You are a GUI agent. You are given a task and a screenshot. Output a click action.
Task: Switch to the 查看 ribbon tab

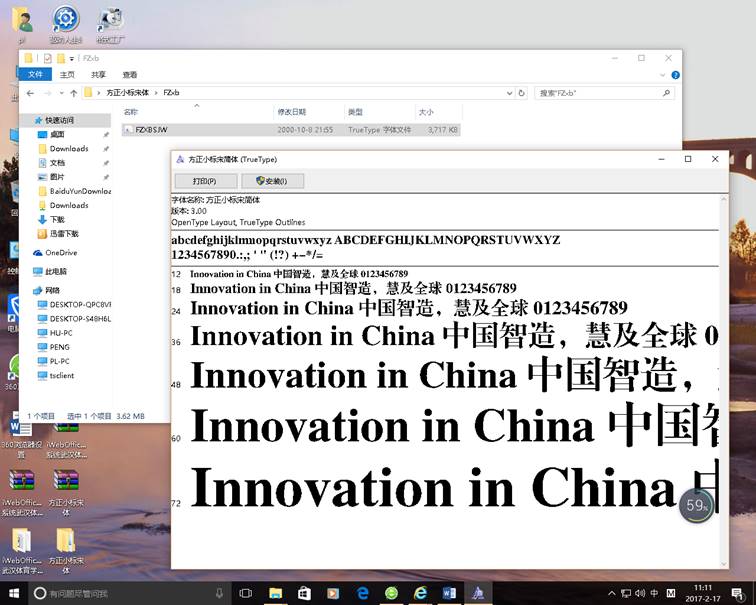(x=130, y=74)
